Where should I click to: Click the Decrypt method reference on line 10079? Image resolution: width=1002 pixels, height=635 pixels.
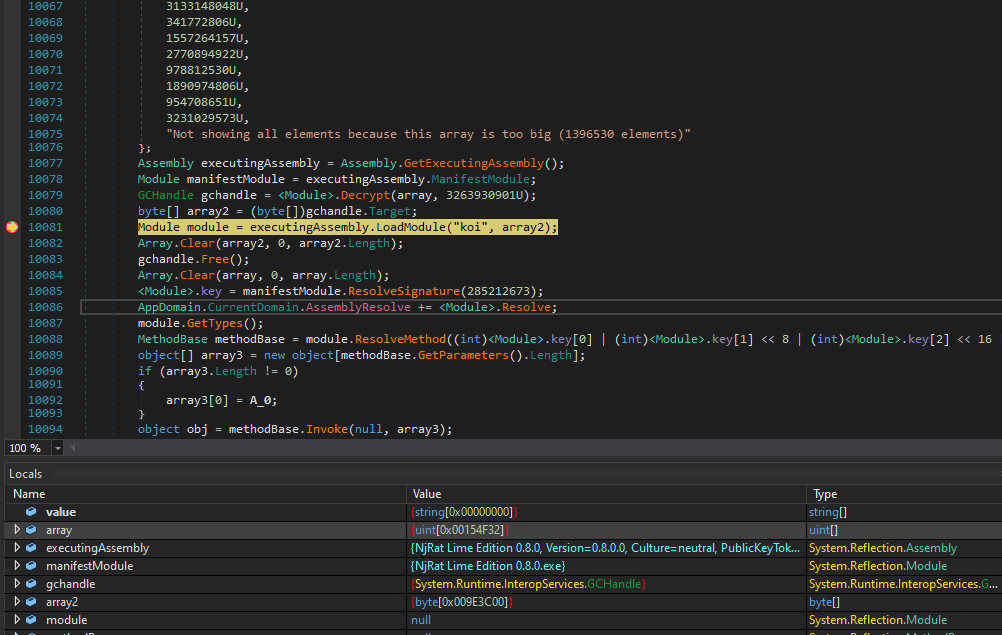coord(366,195)
